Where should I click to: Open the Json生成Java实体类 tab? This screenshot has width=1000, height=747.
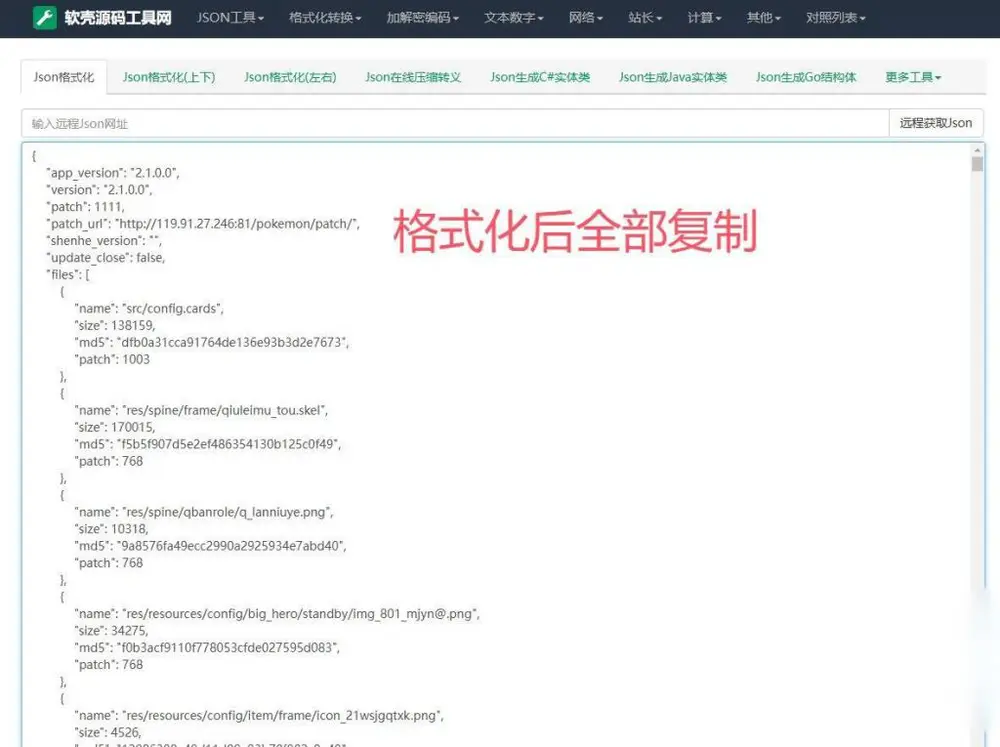673,77
